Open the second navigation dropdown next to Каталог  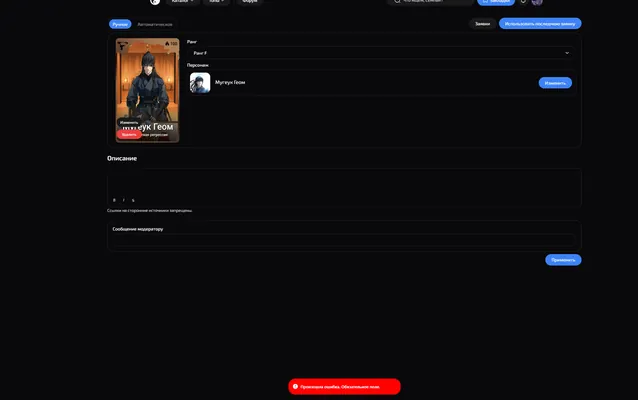coord(216,1)
